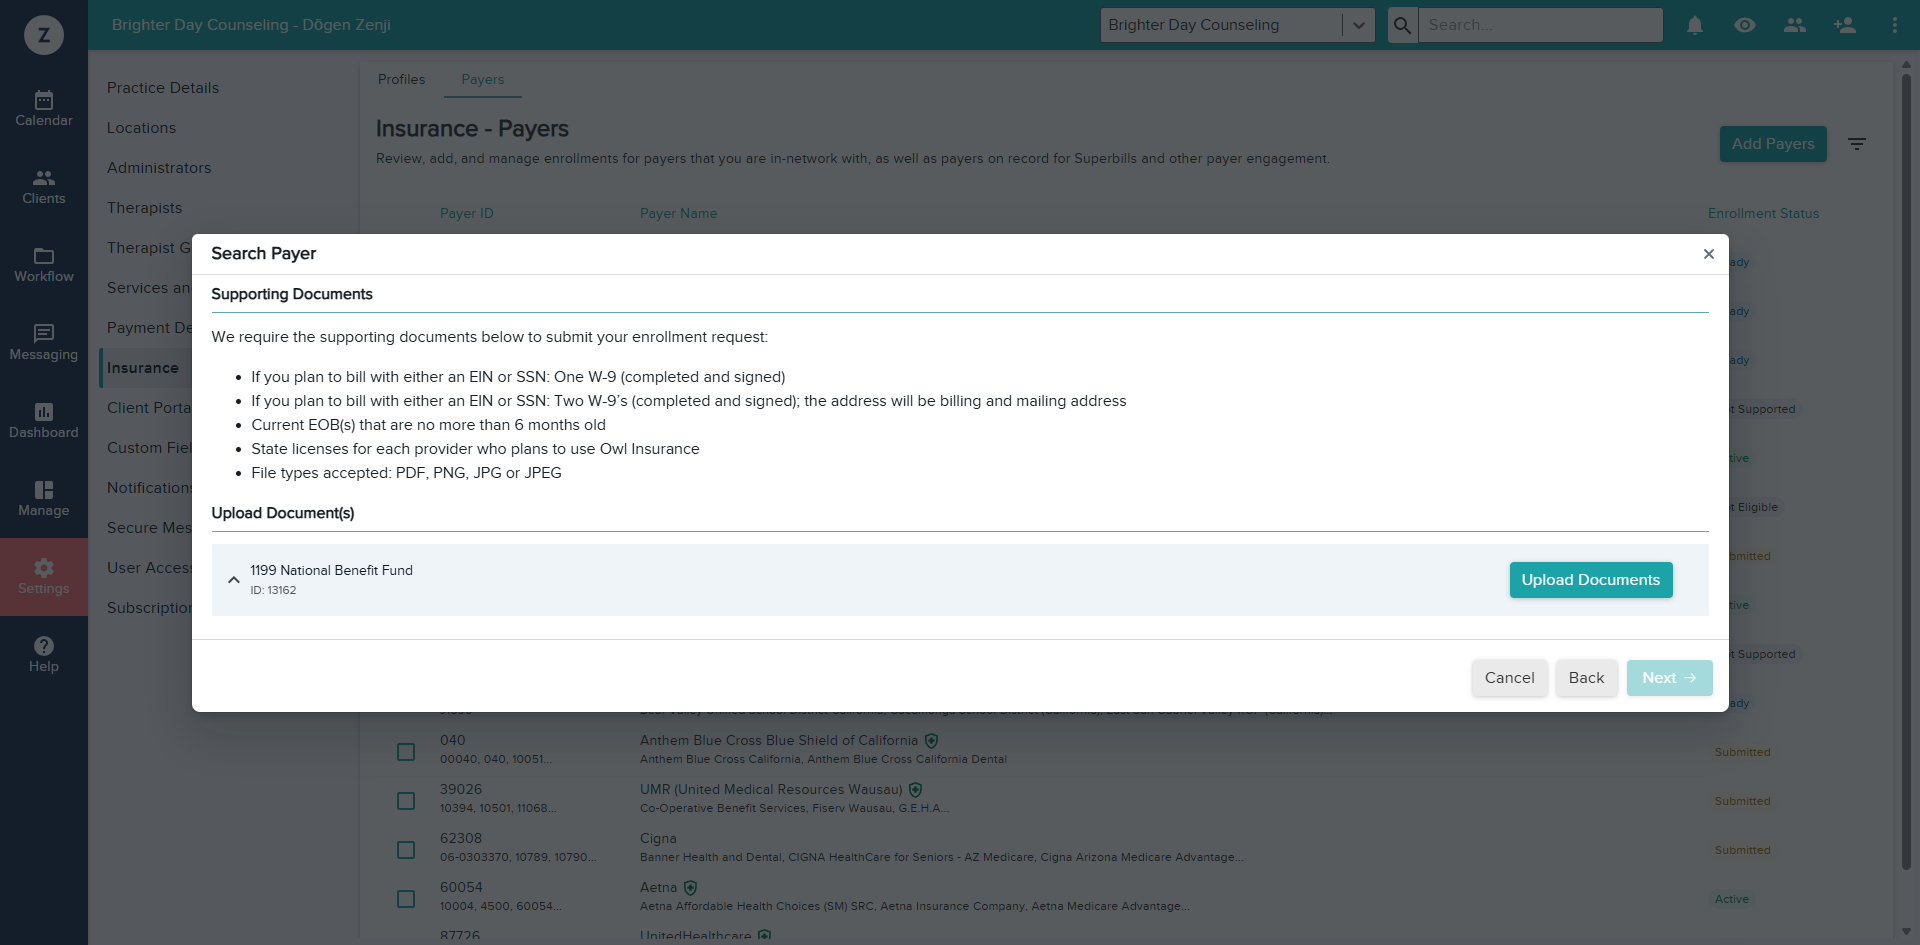Close the Search Payer dialog

coord(1709,254)
